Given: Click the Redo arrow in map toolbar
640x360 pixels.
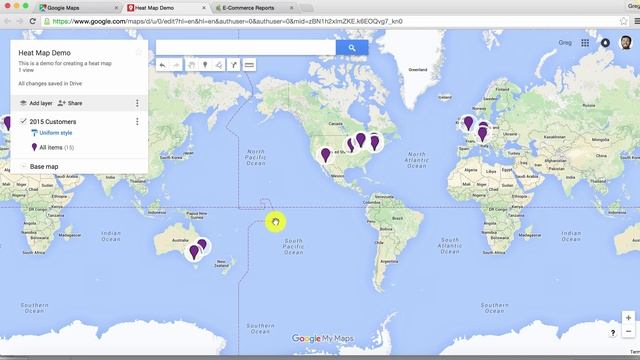Looking at the screenshot, I should (176, 65).
